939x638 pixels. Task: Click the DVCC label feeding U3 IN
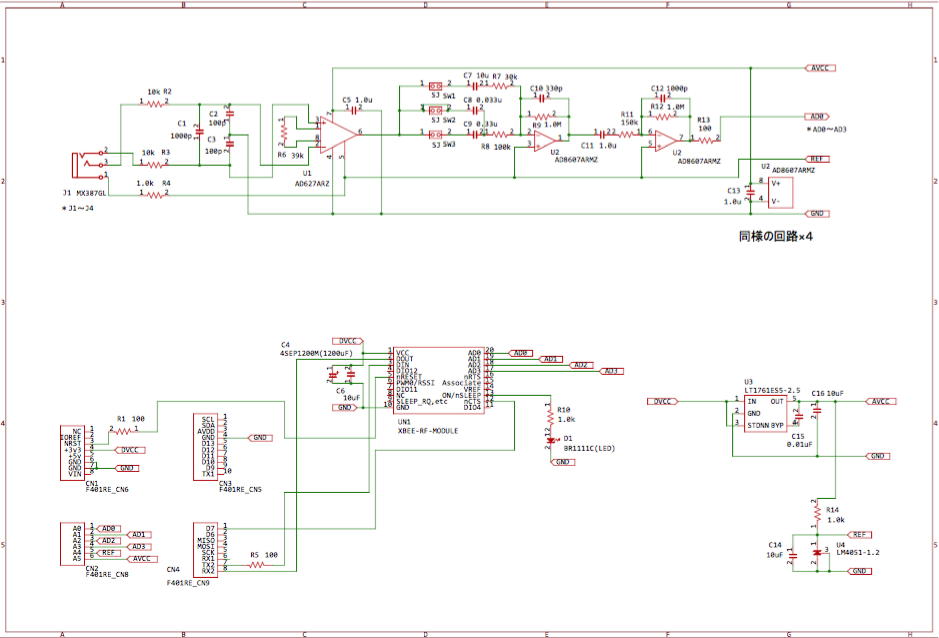pos(662,401)
